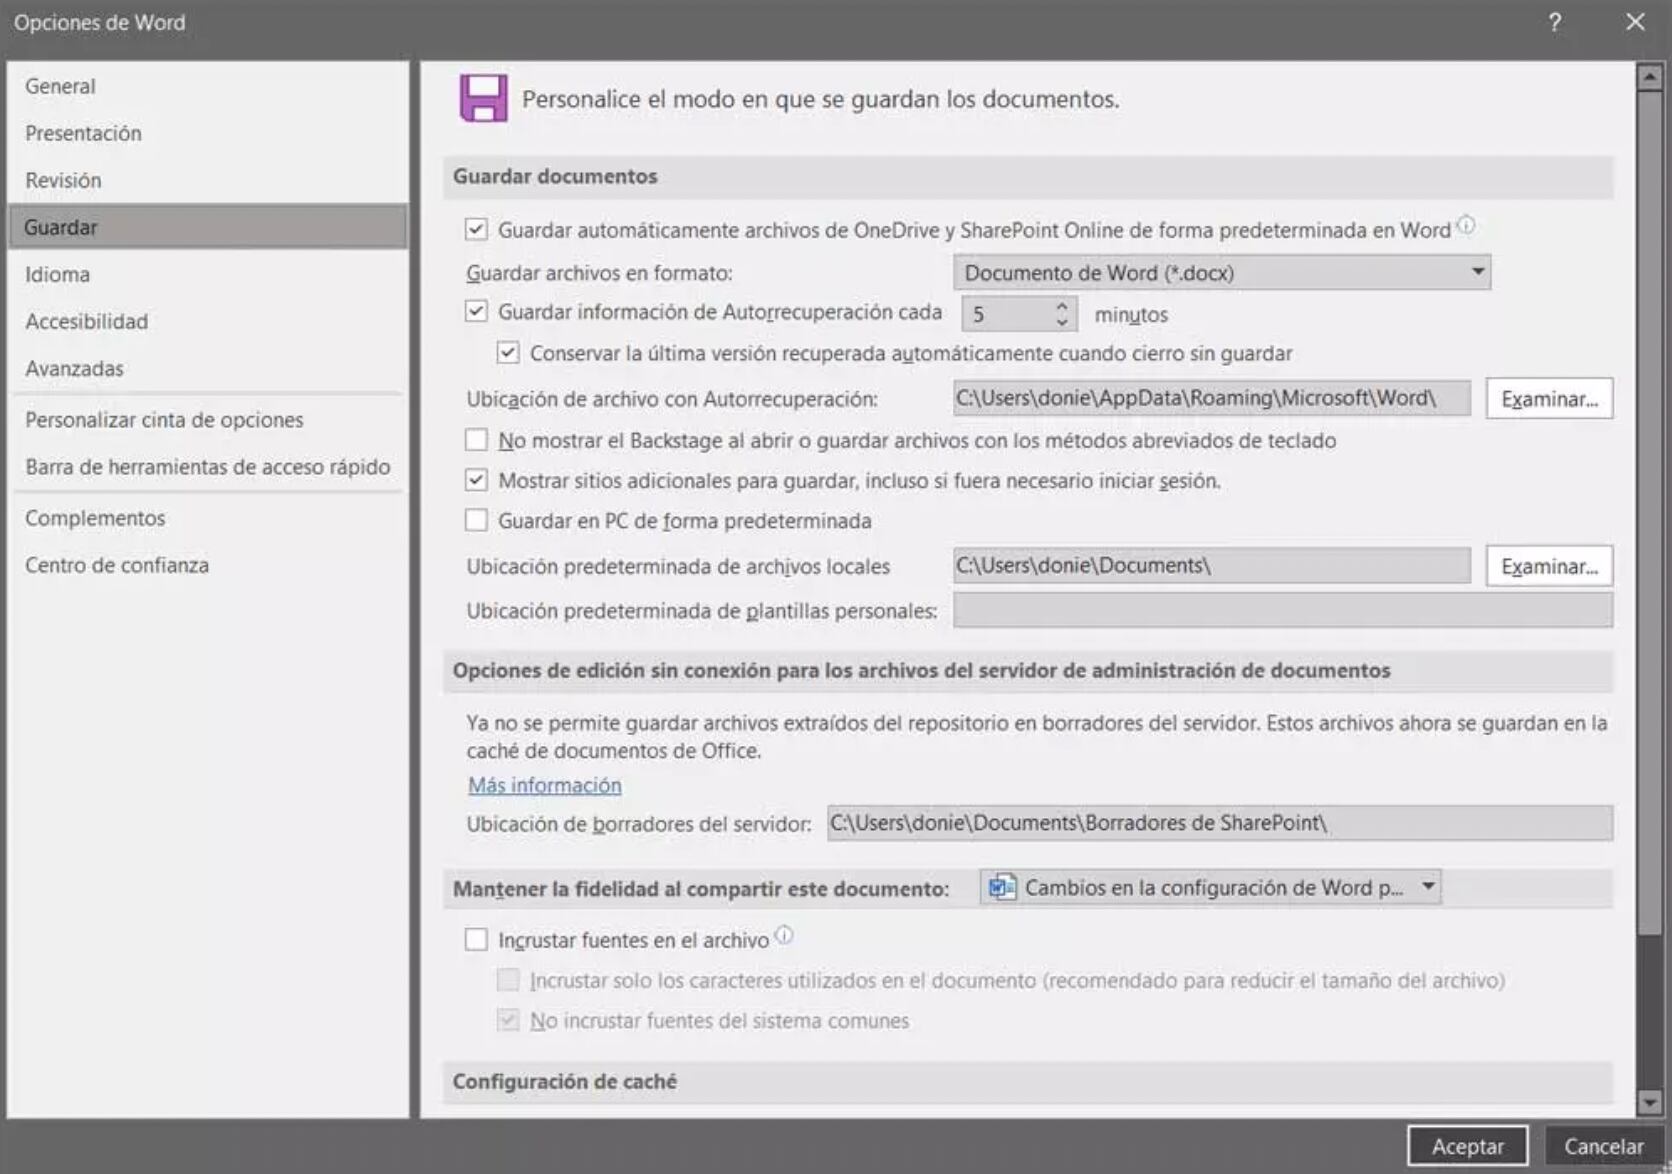Image resolution: width=1672 pixels, height=1174 pixels.
Task: Increase Autorrecuperación minutes with spinner arrow
Action: click(x=1062, y=306)
